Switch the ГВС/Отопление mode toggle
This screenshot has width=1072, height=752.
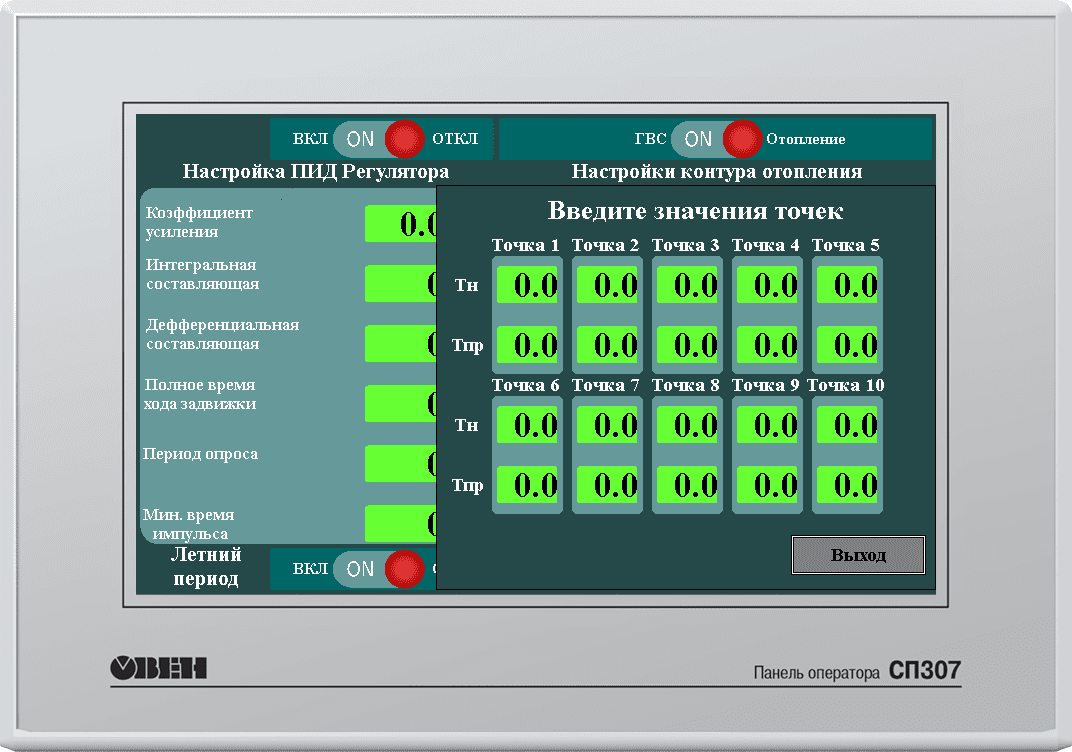coord(717,139)
